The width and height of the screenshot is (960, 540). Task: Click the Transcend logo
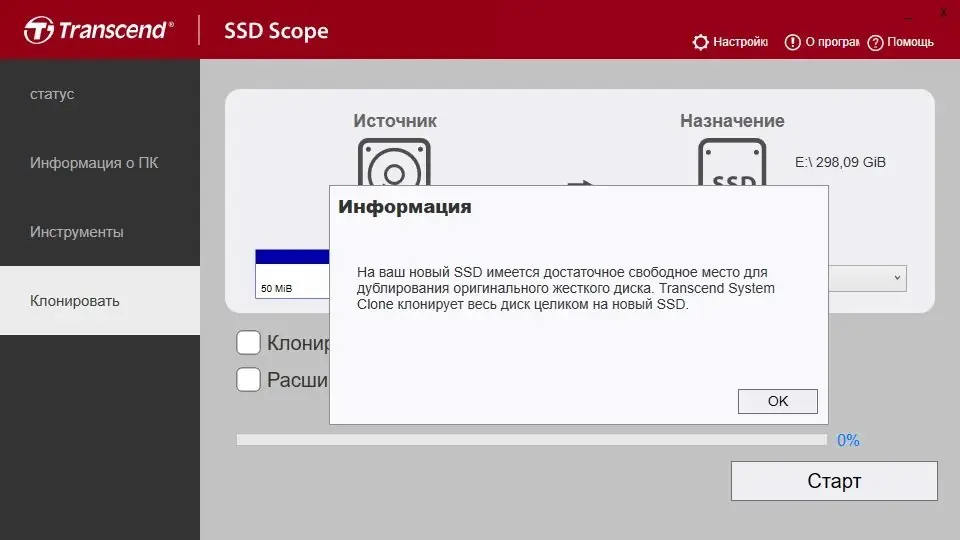click(x=99, y=30)
